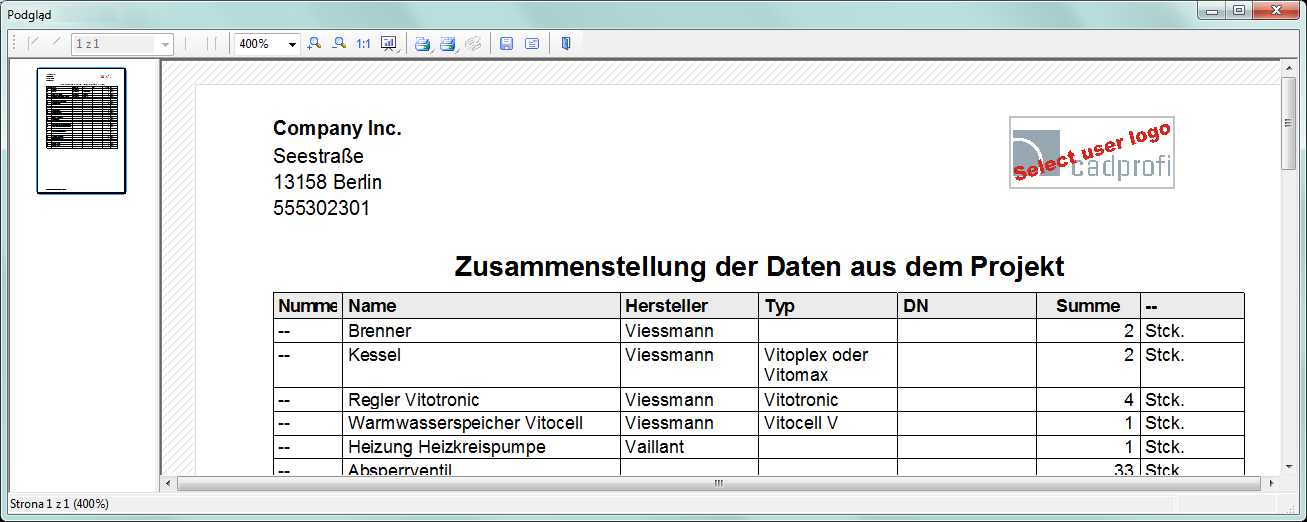Click the '13158 Berlin' address line
This screenshot has height=522, width=1307.
click(x=327, y=182)
